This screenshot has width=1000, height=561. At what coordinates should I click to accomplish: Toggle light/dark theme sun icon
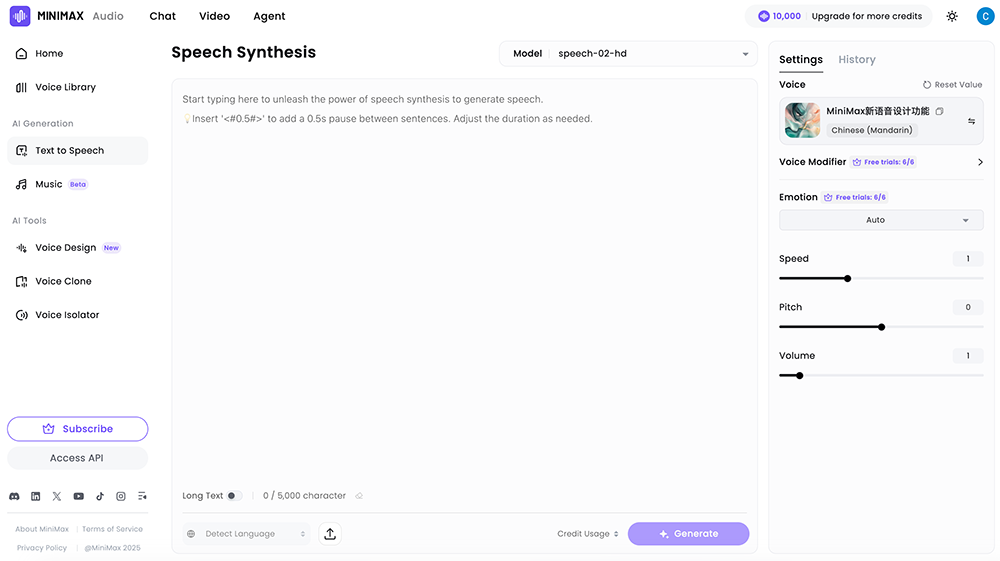pyautogui.click(x=952, y=16)
